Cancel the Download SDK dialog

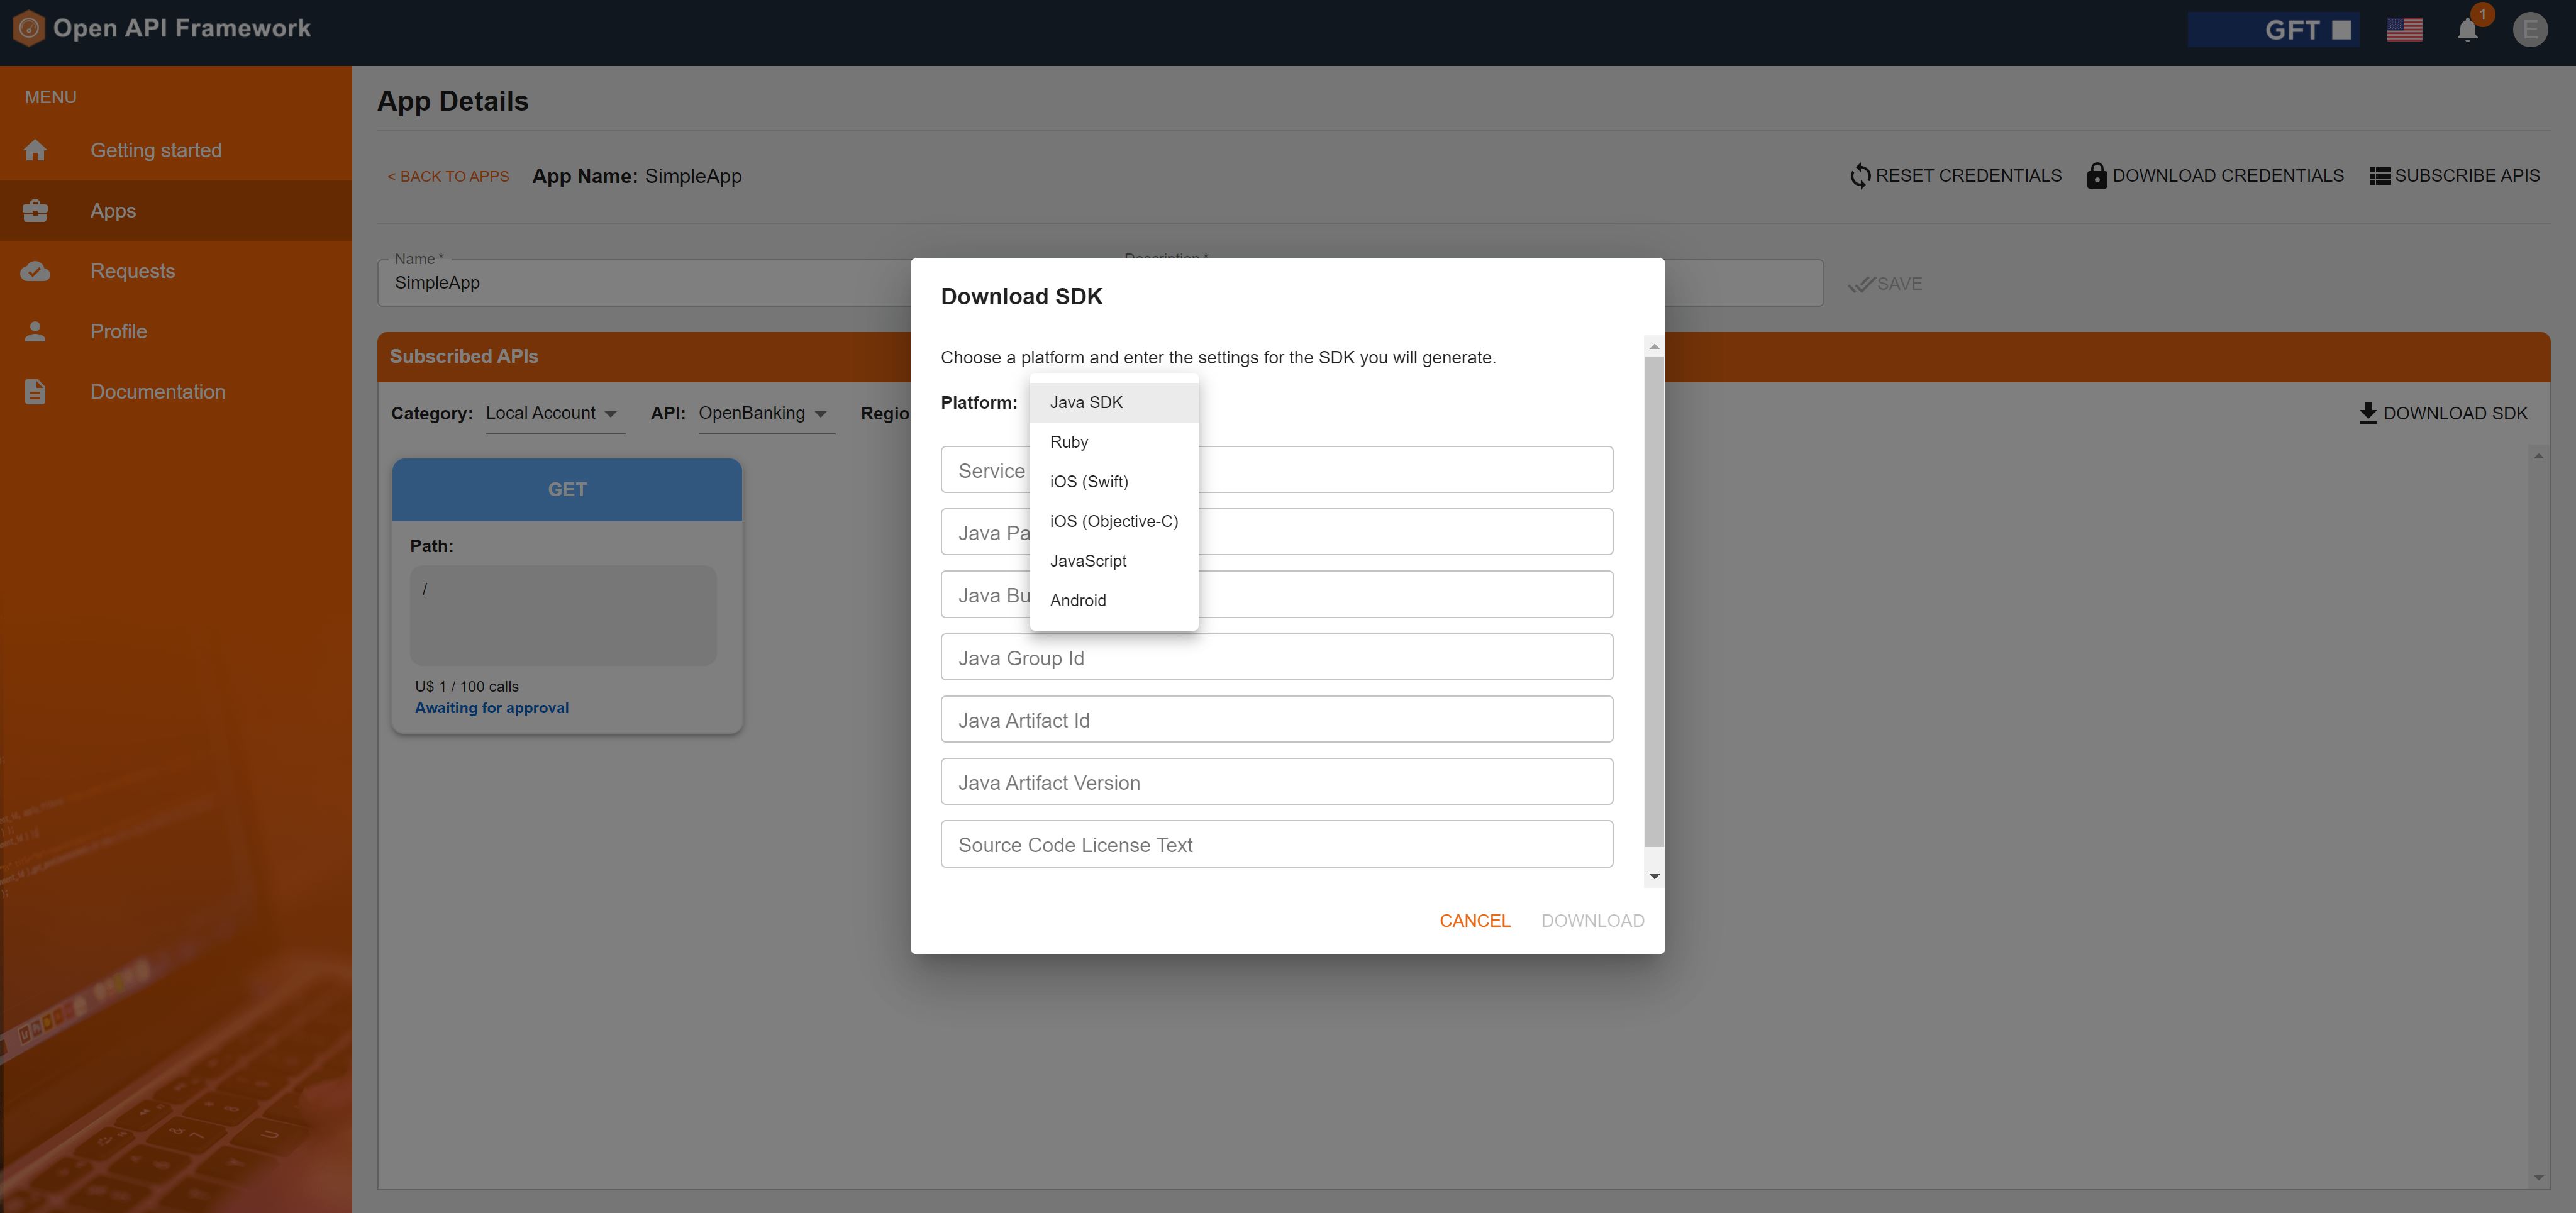[1475, 920]
